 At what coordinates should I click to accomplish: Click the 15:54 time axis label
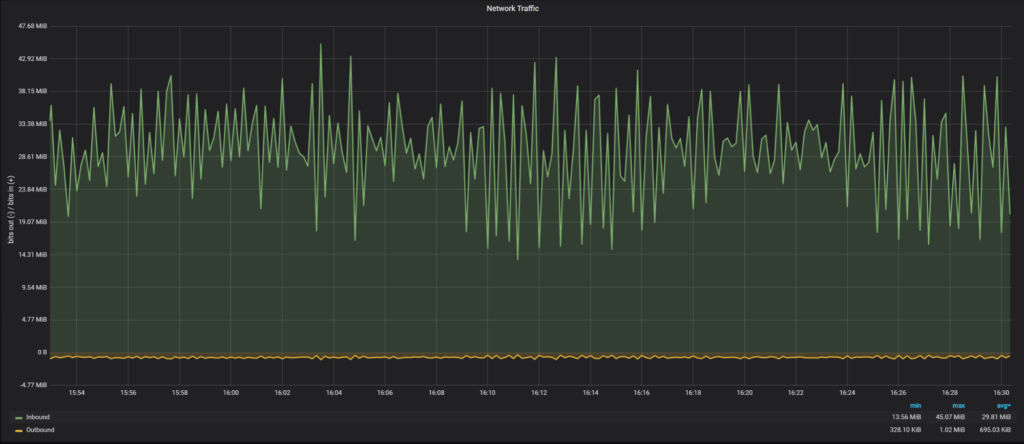77,393
